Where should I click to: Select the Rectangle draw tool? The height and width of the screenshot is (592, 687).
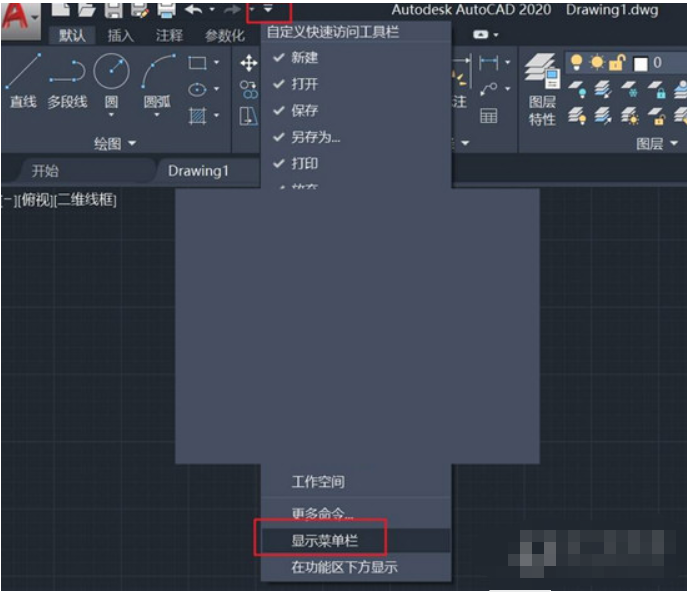click(197, 63)
